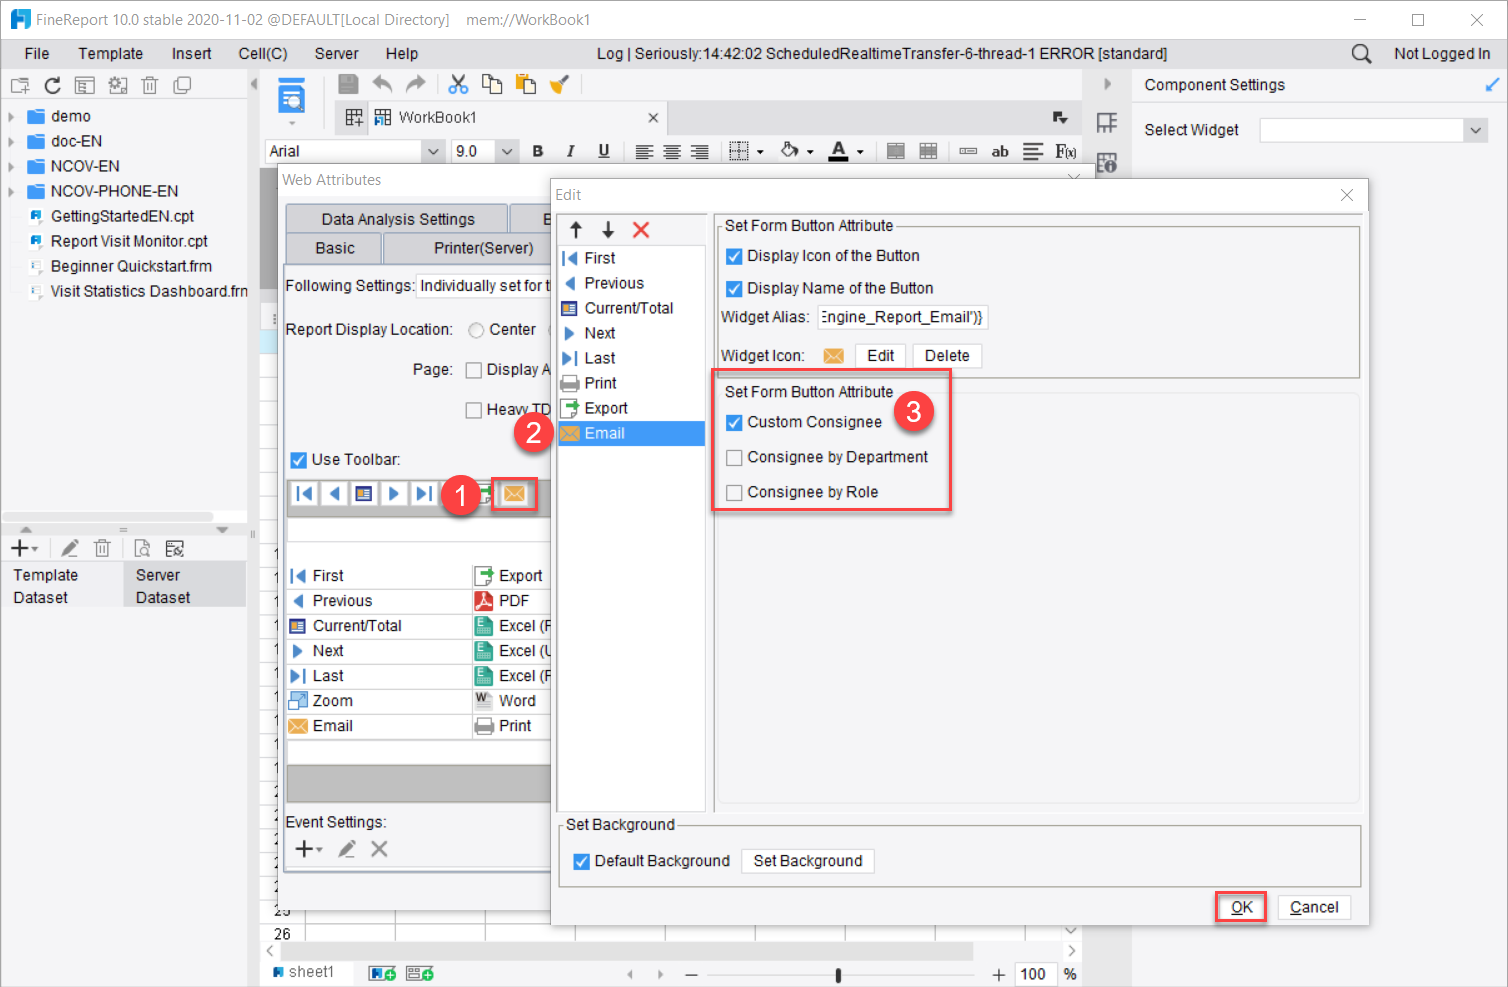Click the add event plus icon under Event Settings

click(x=308, y=849)
